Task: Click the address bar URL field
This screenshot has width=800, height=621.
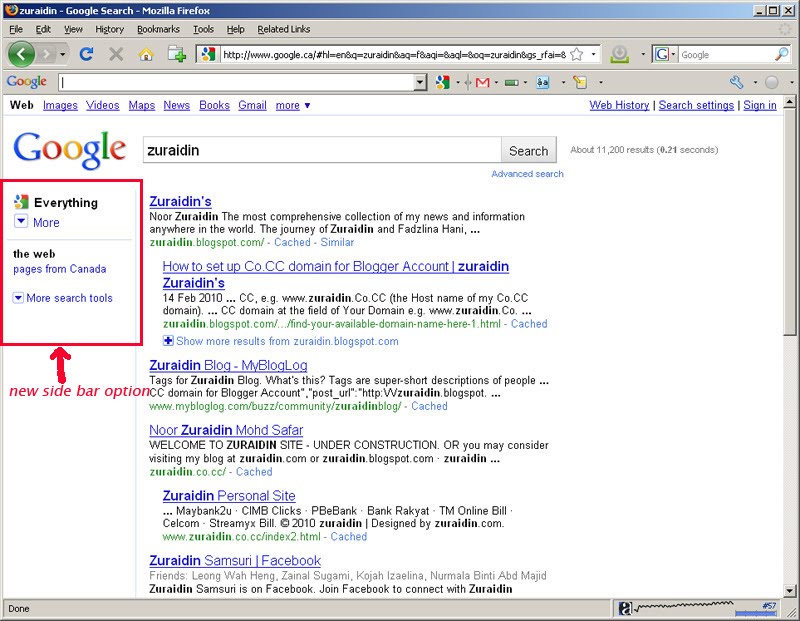Action: pyautogui.click(x=394, y=54)
